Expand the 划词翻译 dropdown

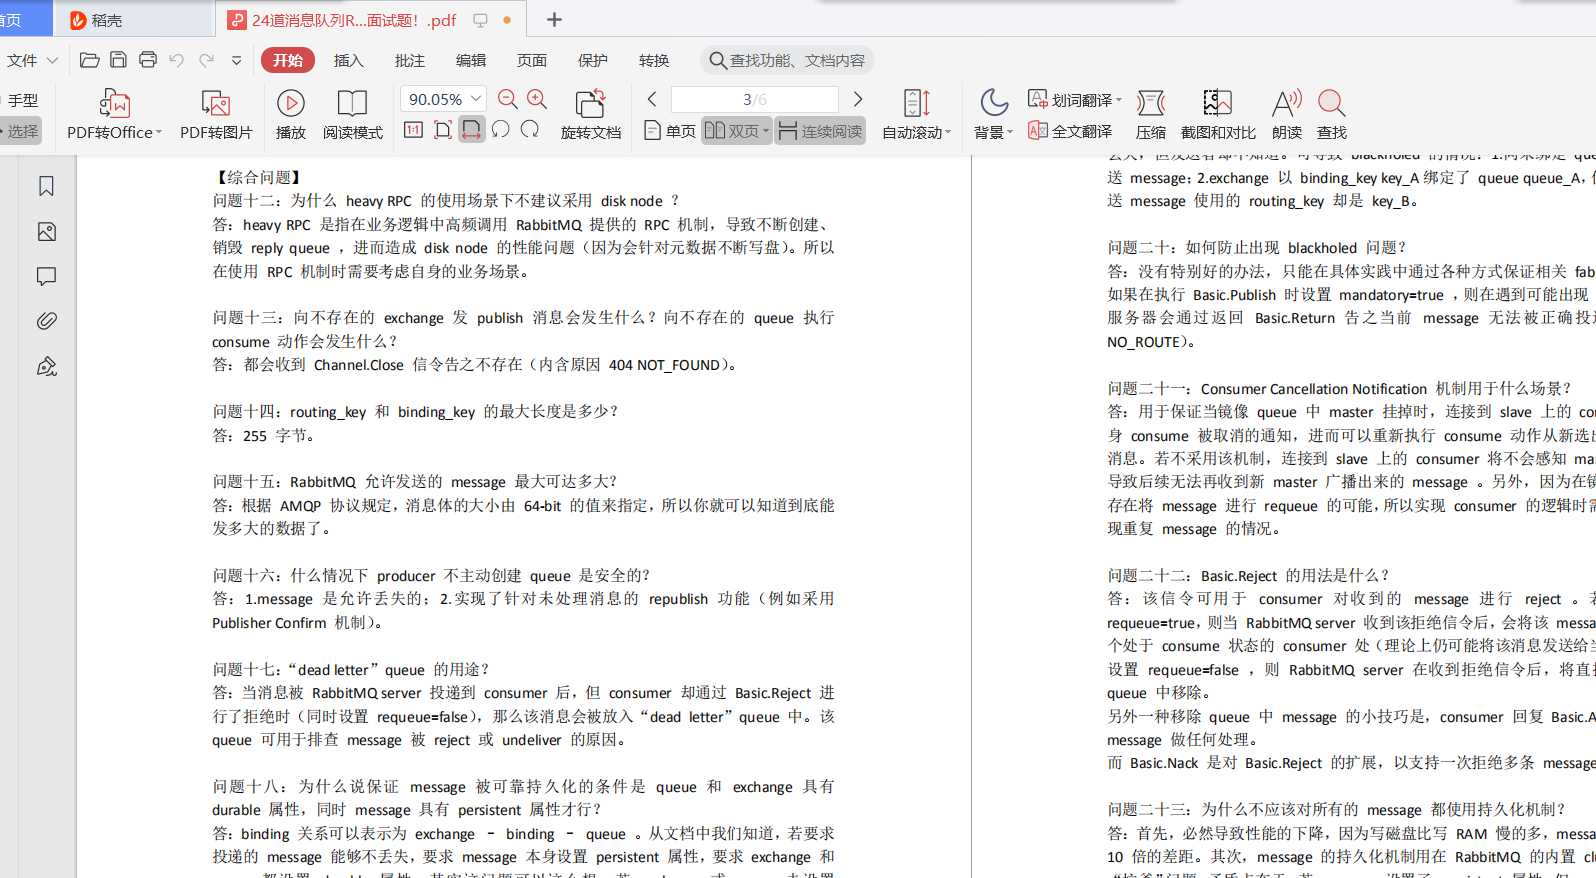pos(1119,100)
